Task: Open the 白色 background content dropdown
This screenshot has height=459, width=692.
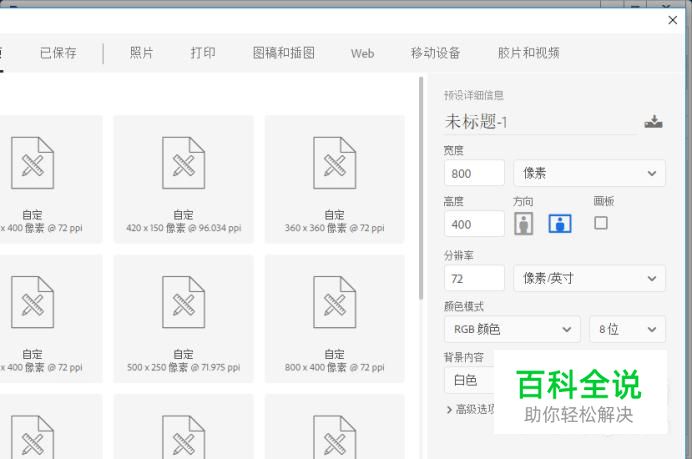Action: (469, 380)
